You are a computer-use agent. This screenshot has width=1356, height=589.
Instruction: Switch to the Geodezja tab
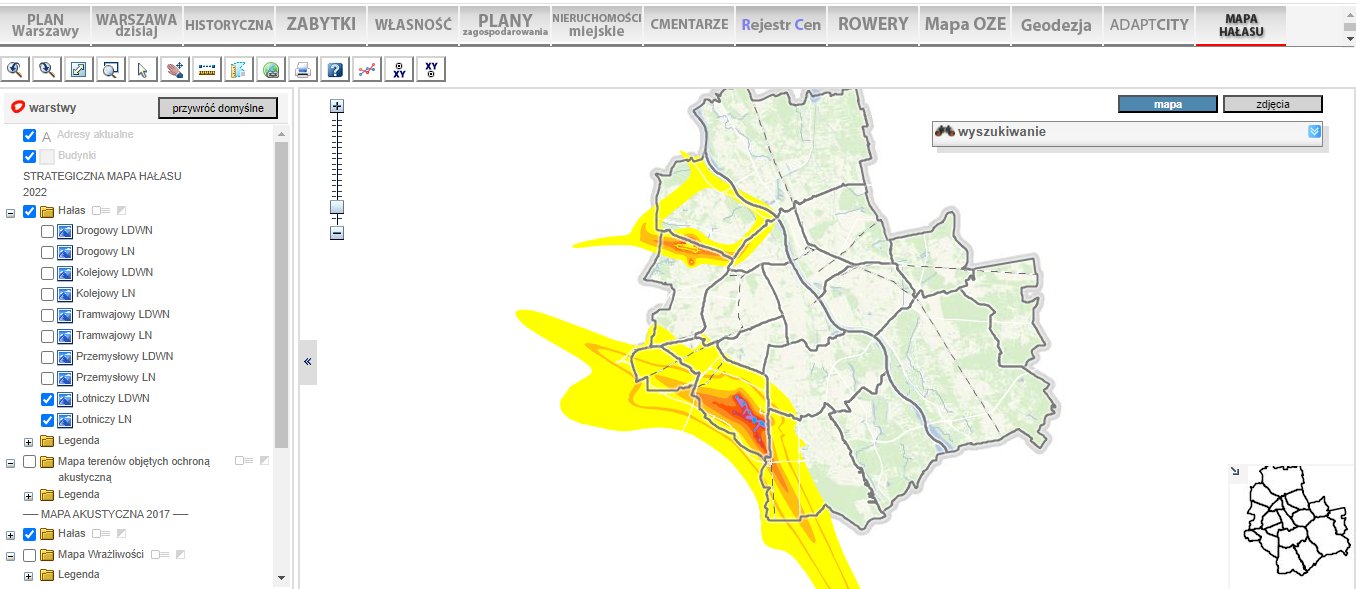pyautogui.click(x=1056, y=25)
